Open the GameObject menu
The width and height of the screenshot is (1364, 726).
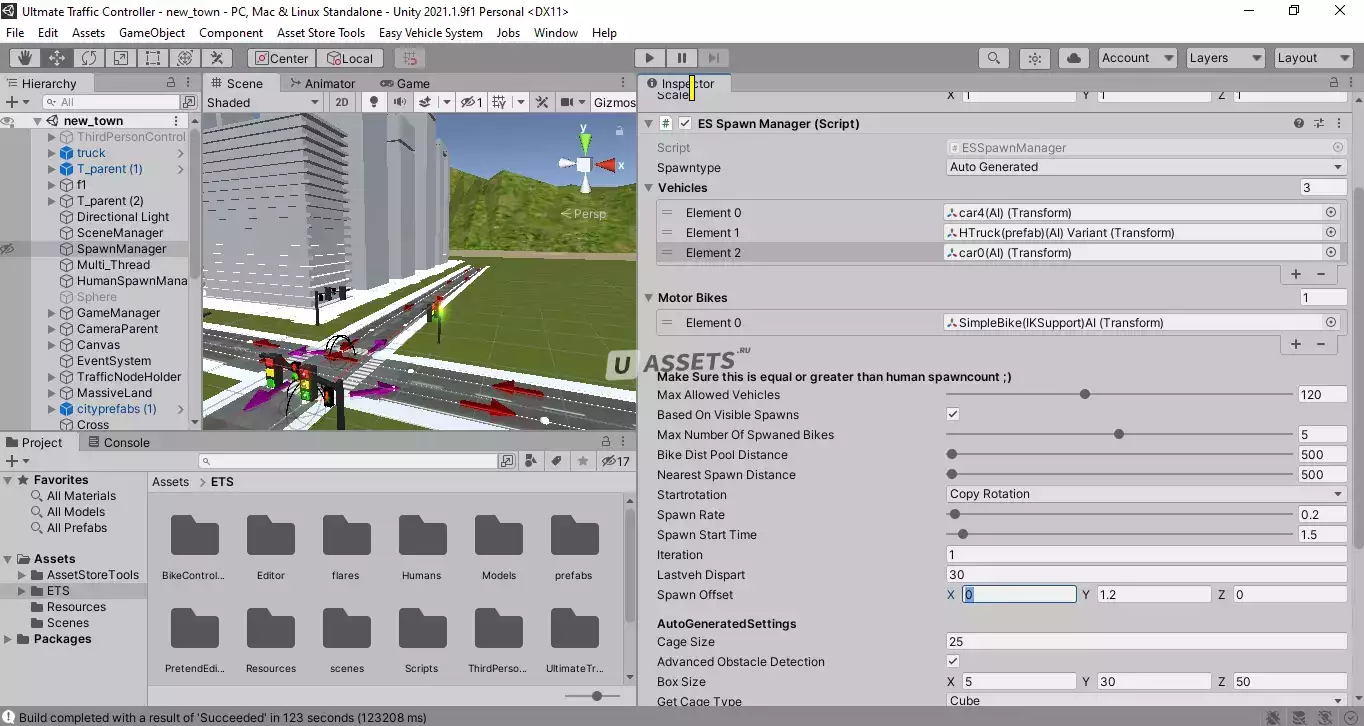click(x=152, y=32)
